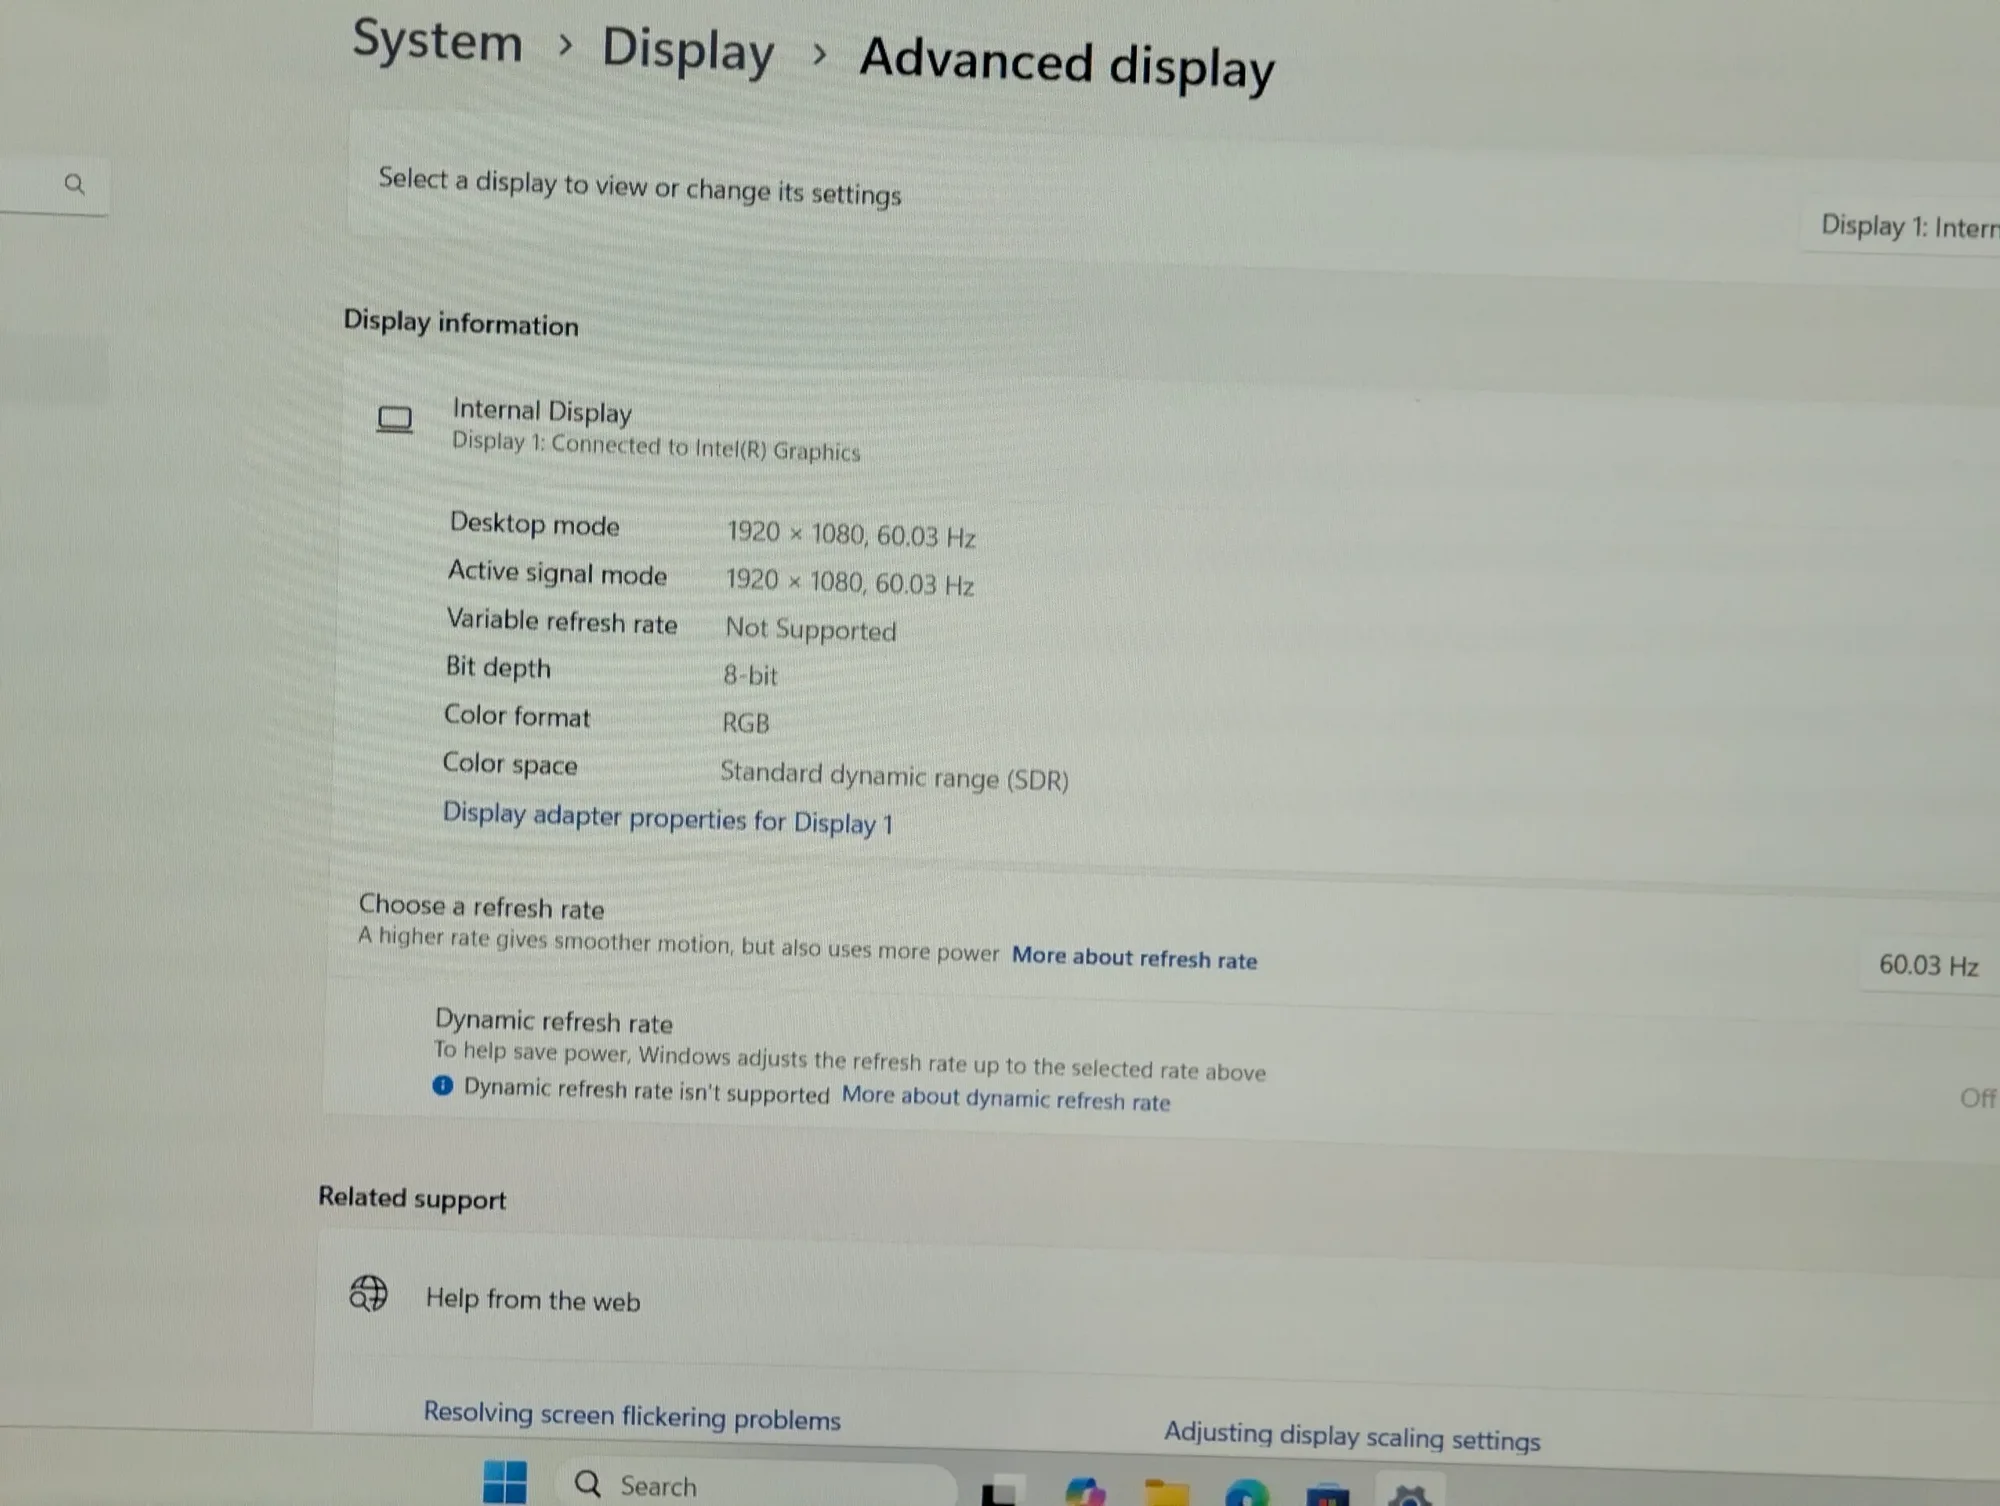Go to System in the breadcrumb

coord(437,42)
